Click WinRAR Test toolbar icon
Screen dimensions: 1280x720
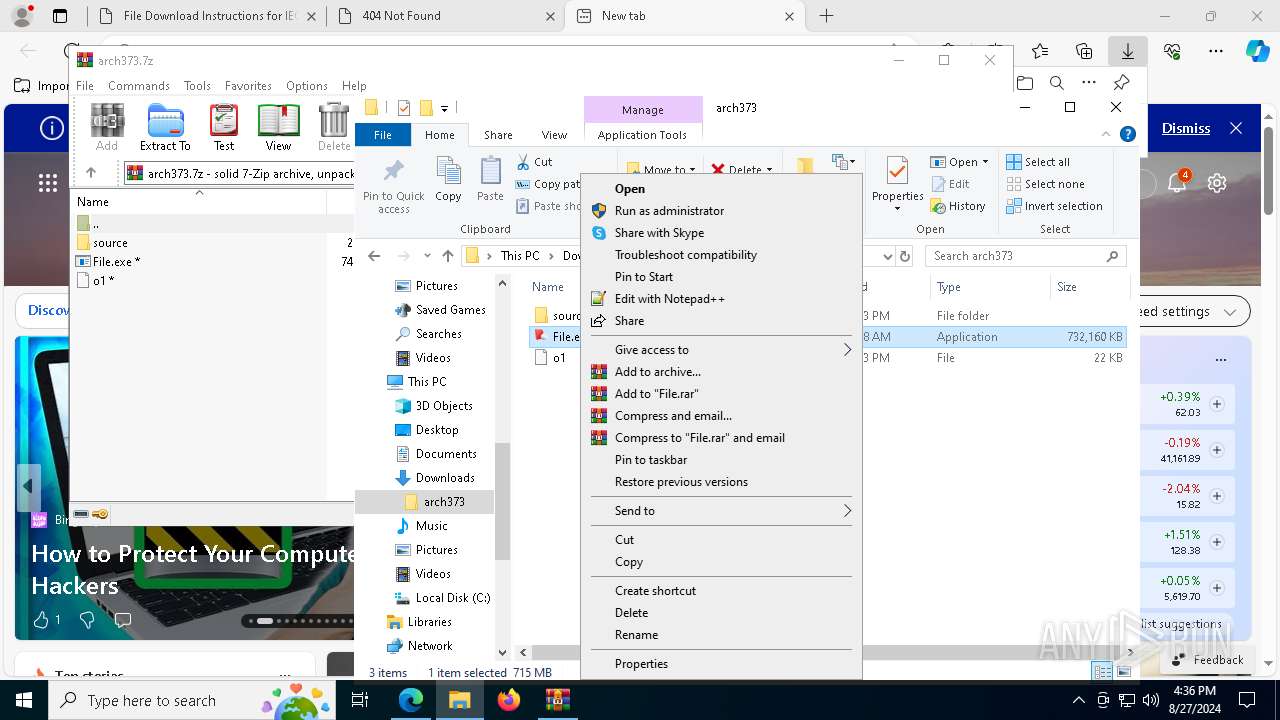[224, 127]
